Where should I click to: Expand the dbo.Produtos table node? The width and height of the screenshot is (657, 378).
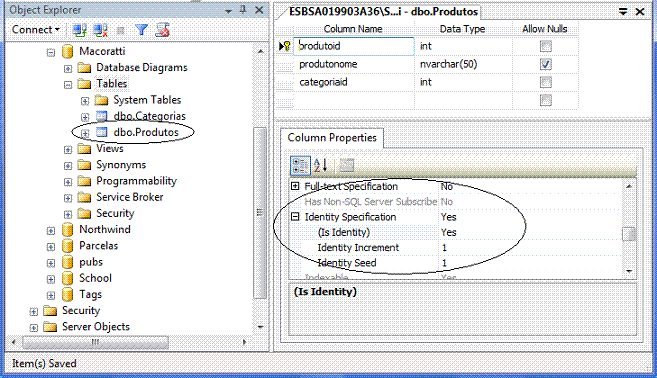pos(85,133)
